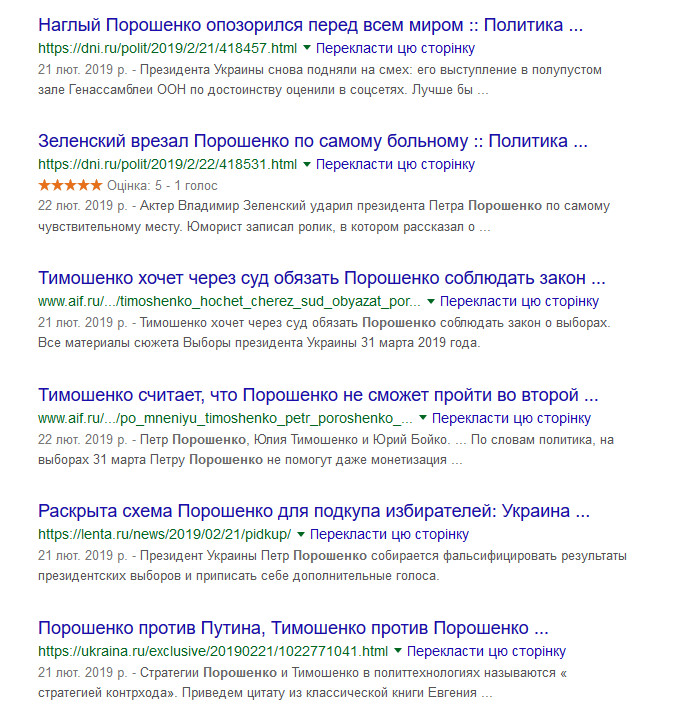686x724 pixels.
Task: Click the green URL https://ukraina.ru/exclusive/20190221
Action: 213,652
